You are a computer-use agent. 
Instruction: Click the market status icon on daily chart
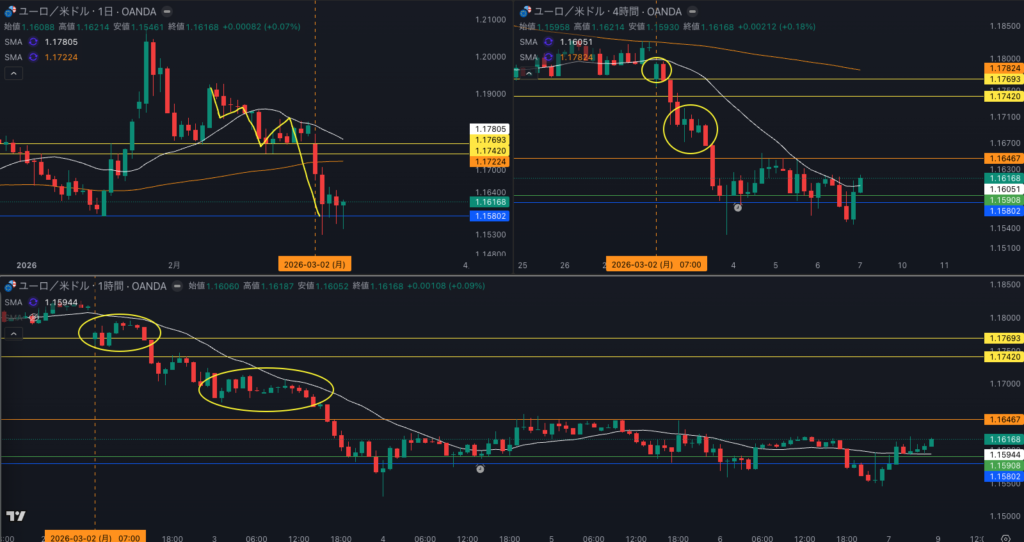click(166, 11)
